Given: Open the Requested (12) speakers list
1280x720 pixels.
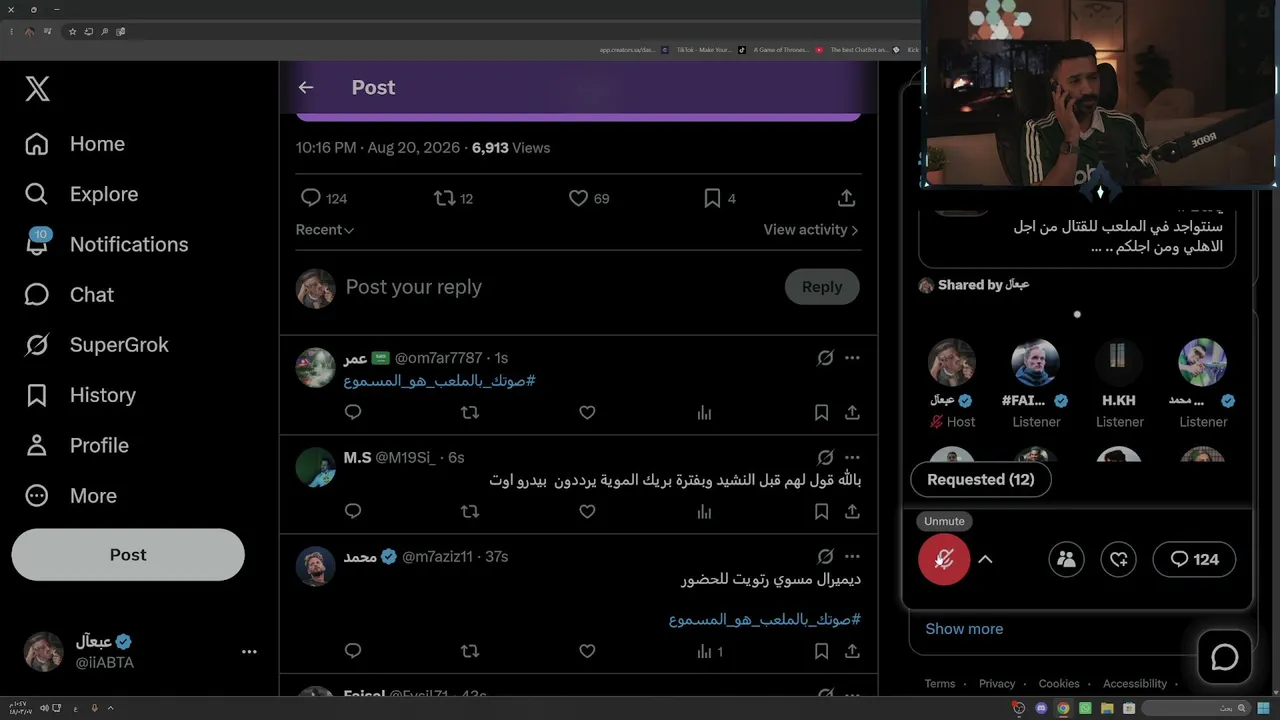Looking at the screenshot, I should click(x=980, y=480).
